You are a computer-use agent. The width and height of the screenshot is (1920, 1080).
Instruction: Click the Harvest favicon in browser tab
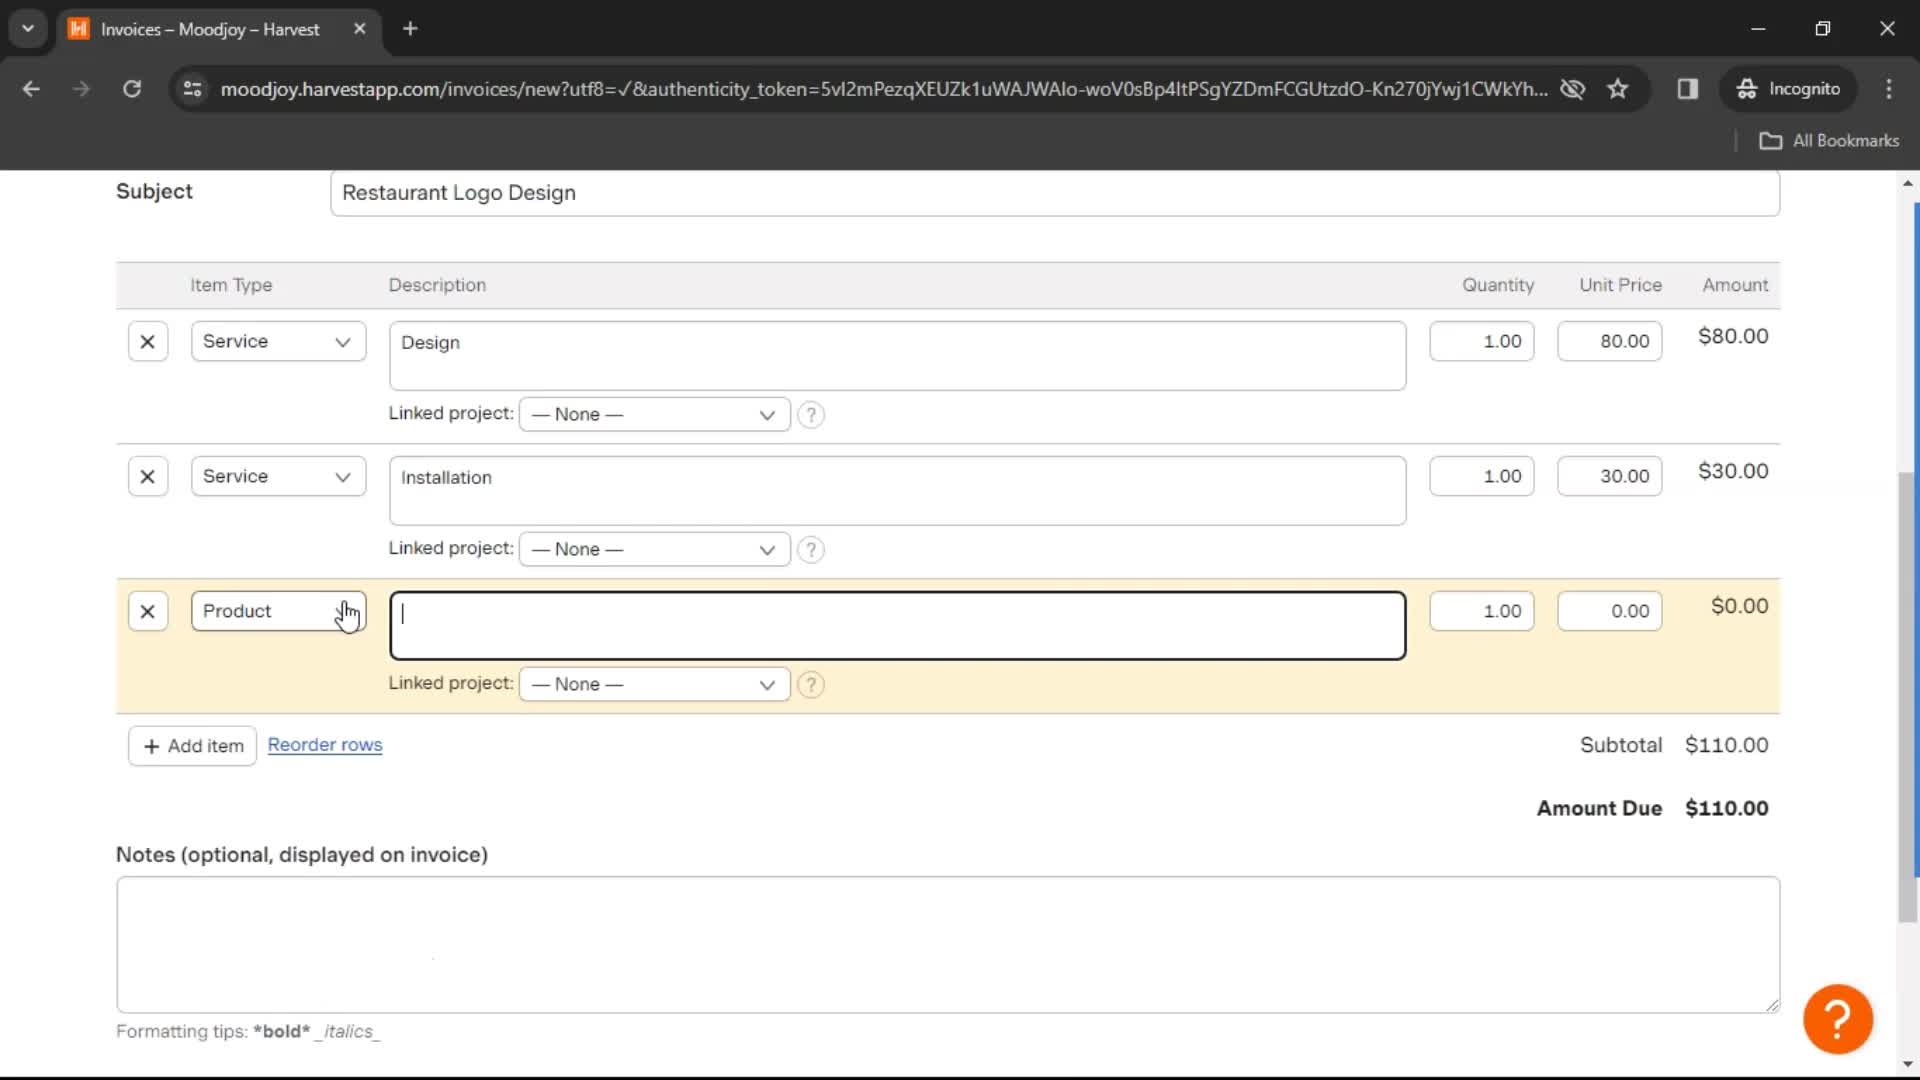click(x=82, y=29)
